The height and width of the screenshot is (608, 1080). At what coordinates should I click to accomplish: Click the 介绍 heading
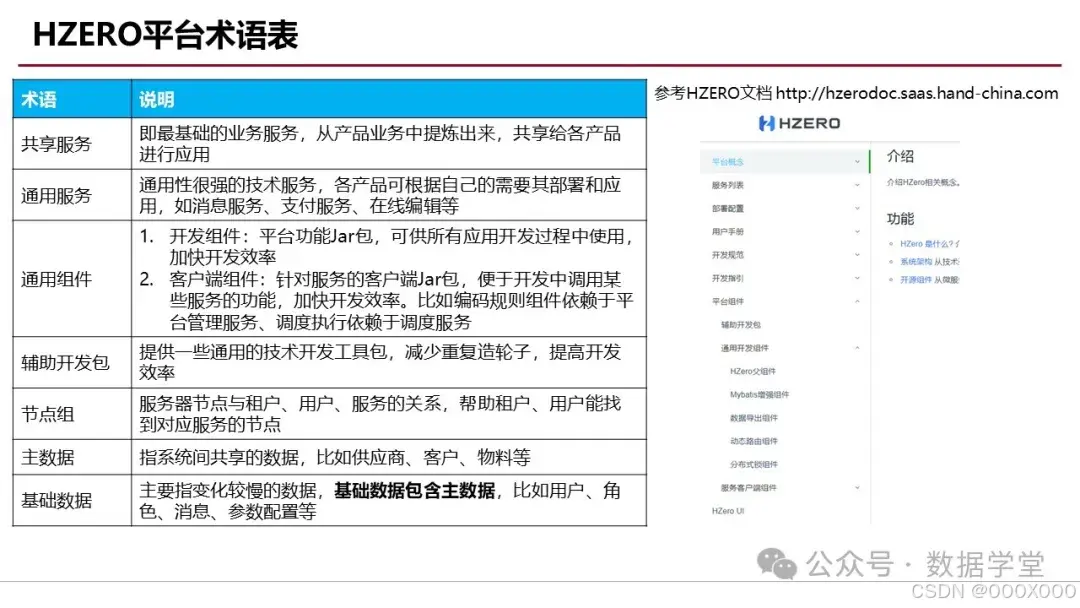[900, 156]
